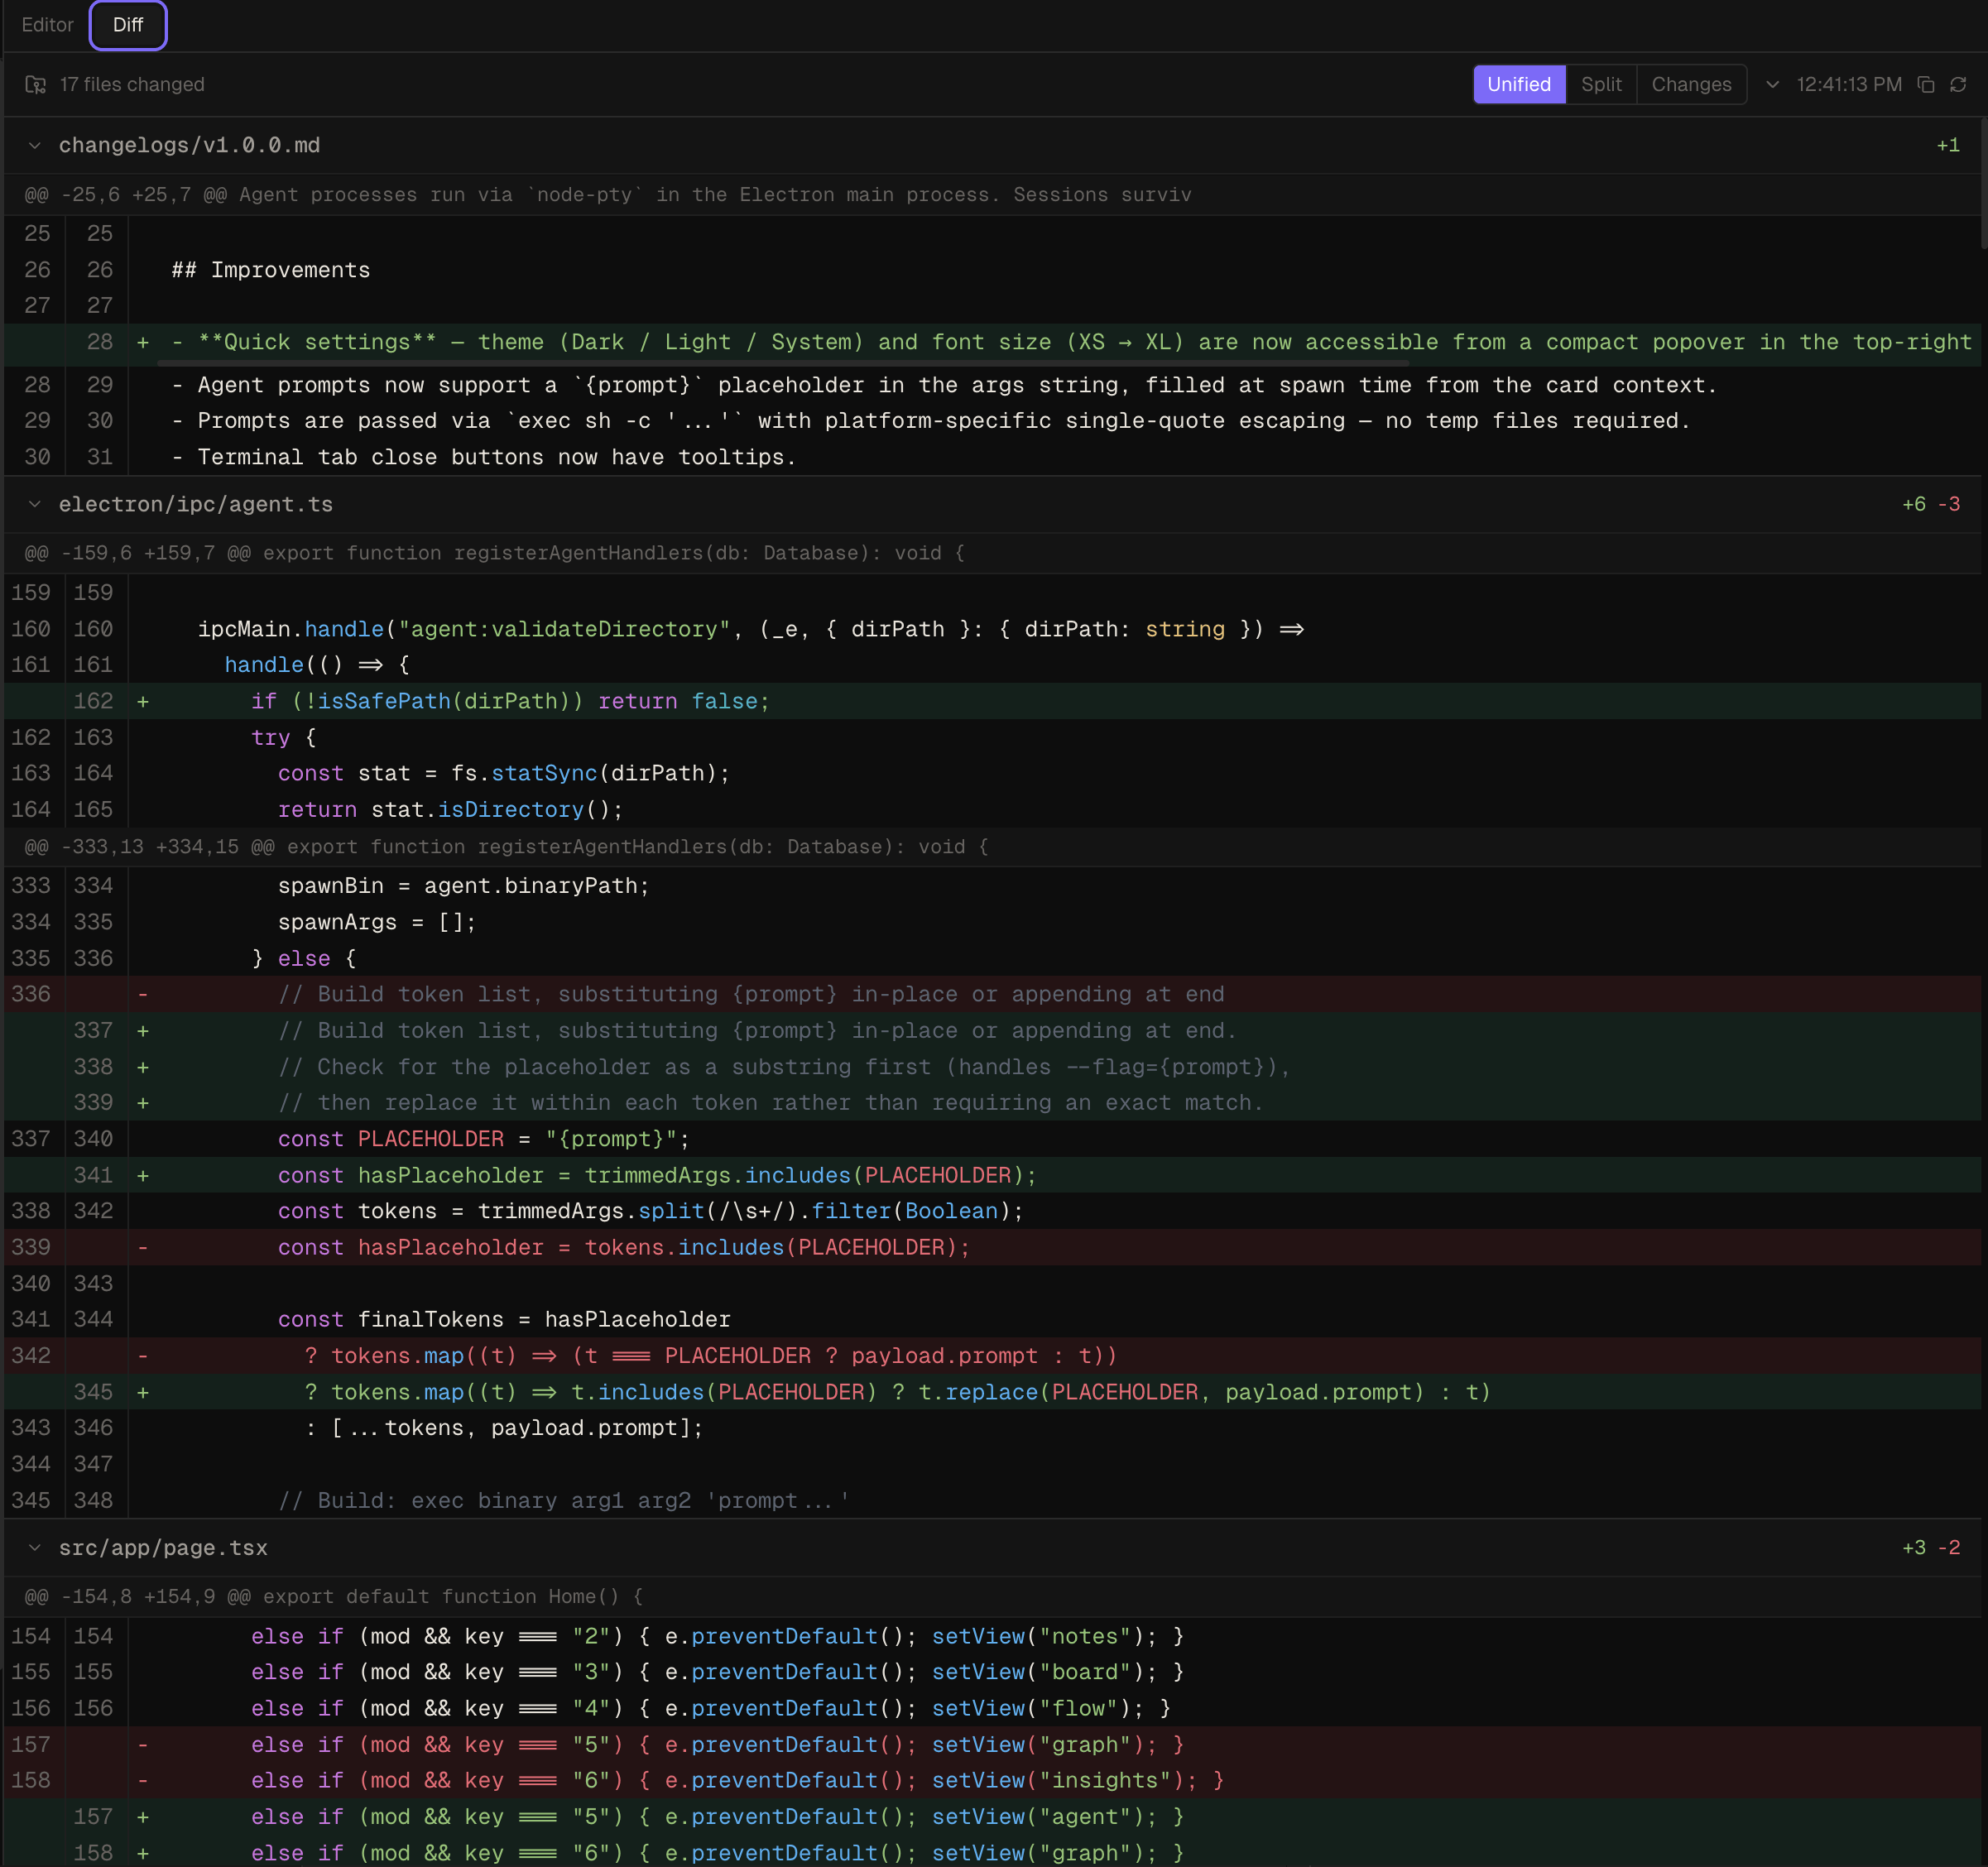Click the +1 change count for changelogs
The width and height of the screenshot is (1988, 1867).
coord(1948,146)
